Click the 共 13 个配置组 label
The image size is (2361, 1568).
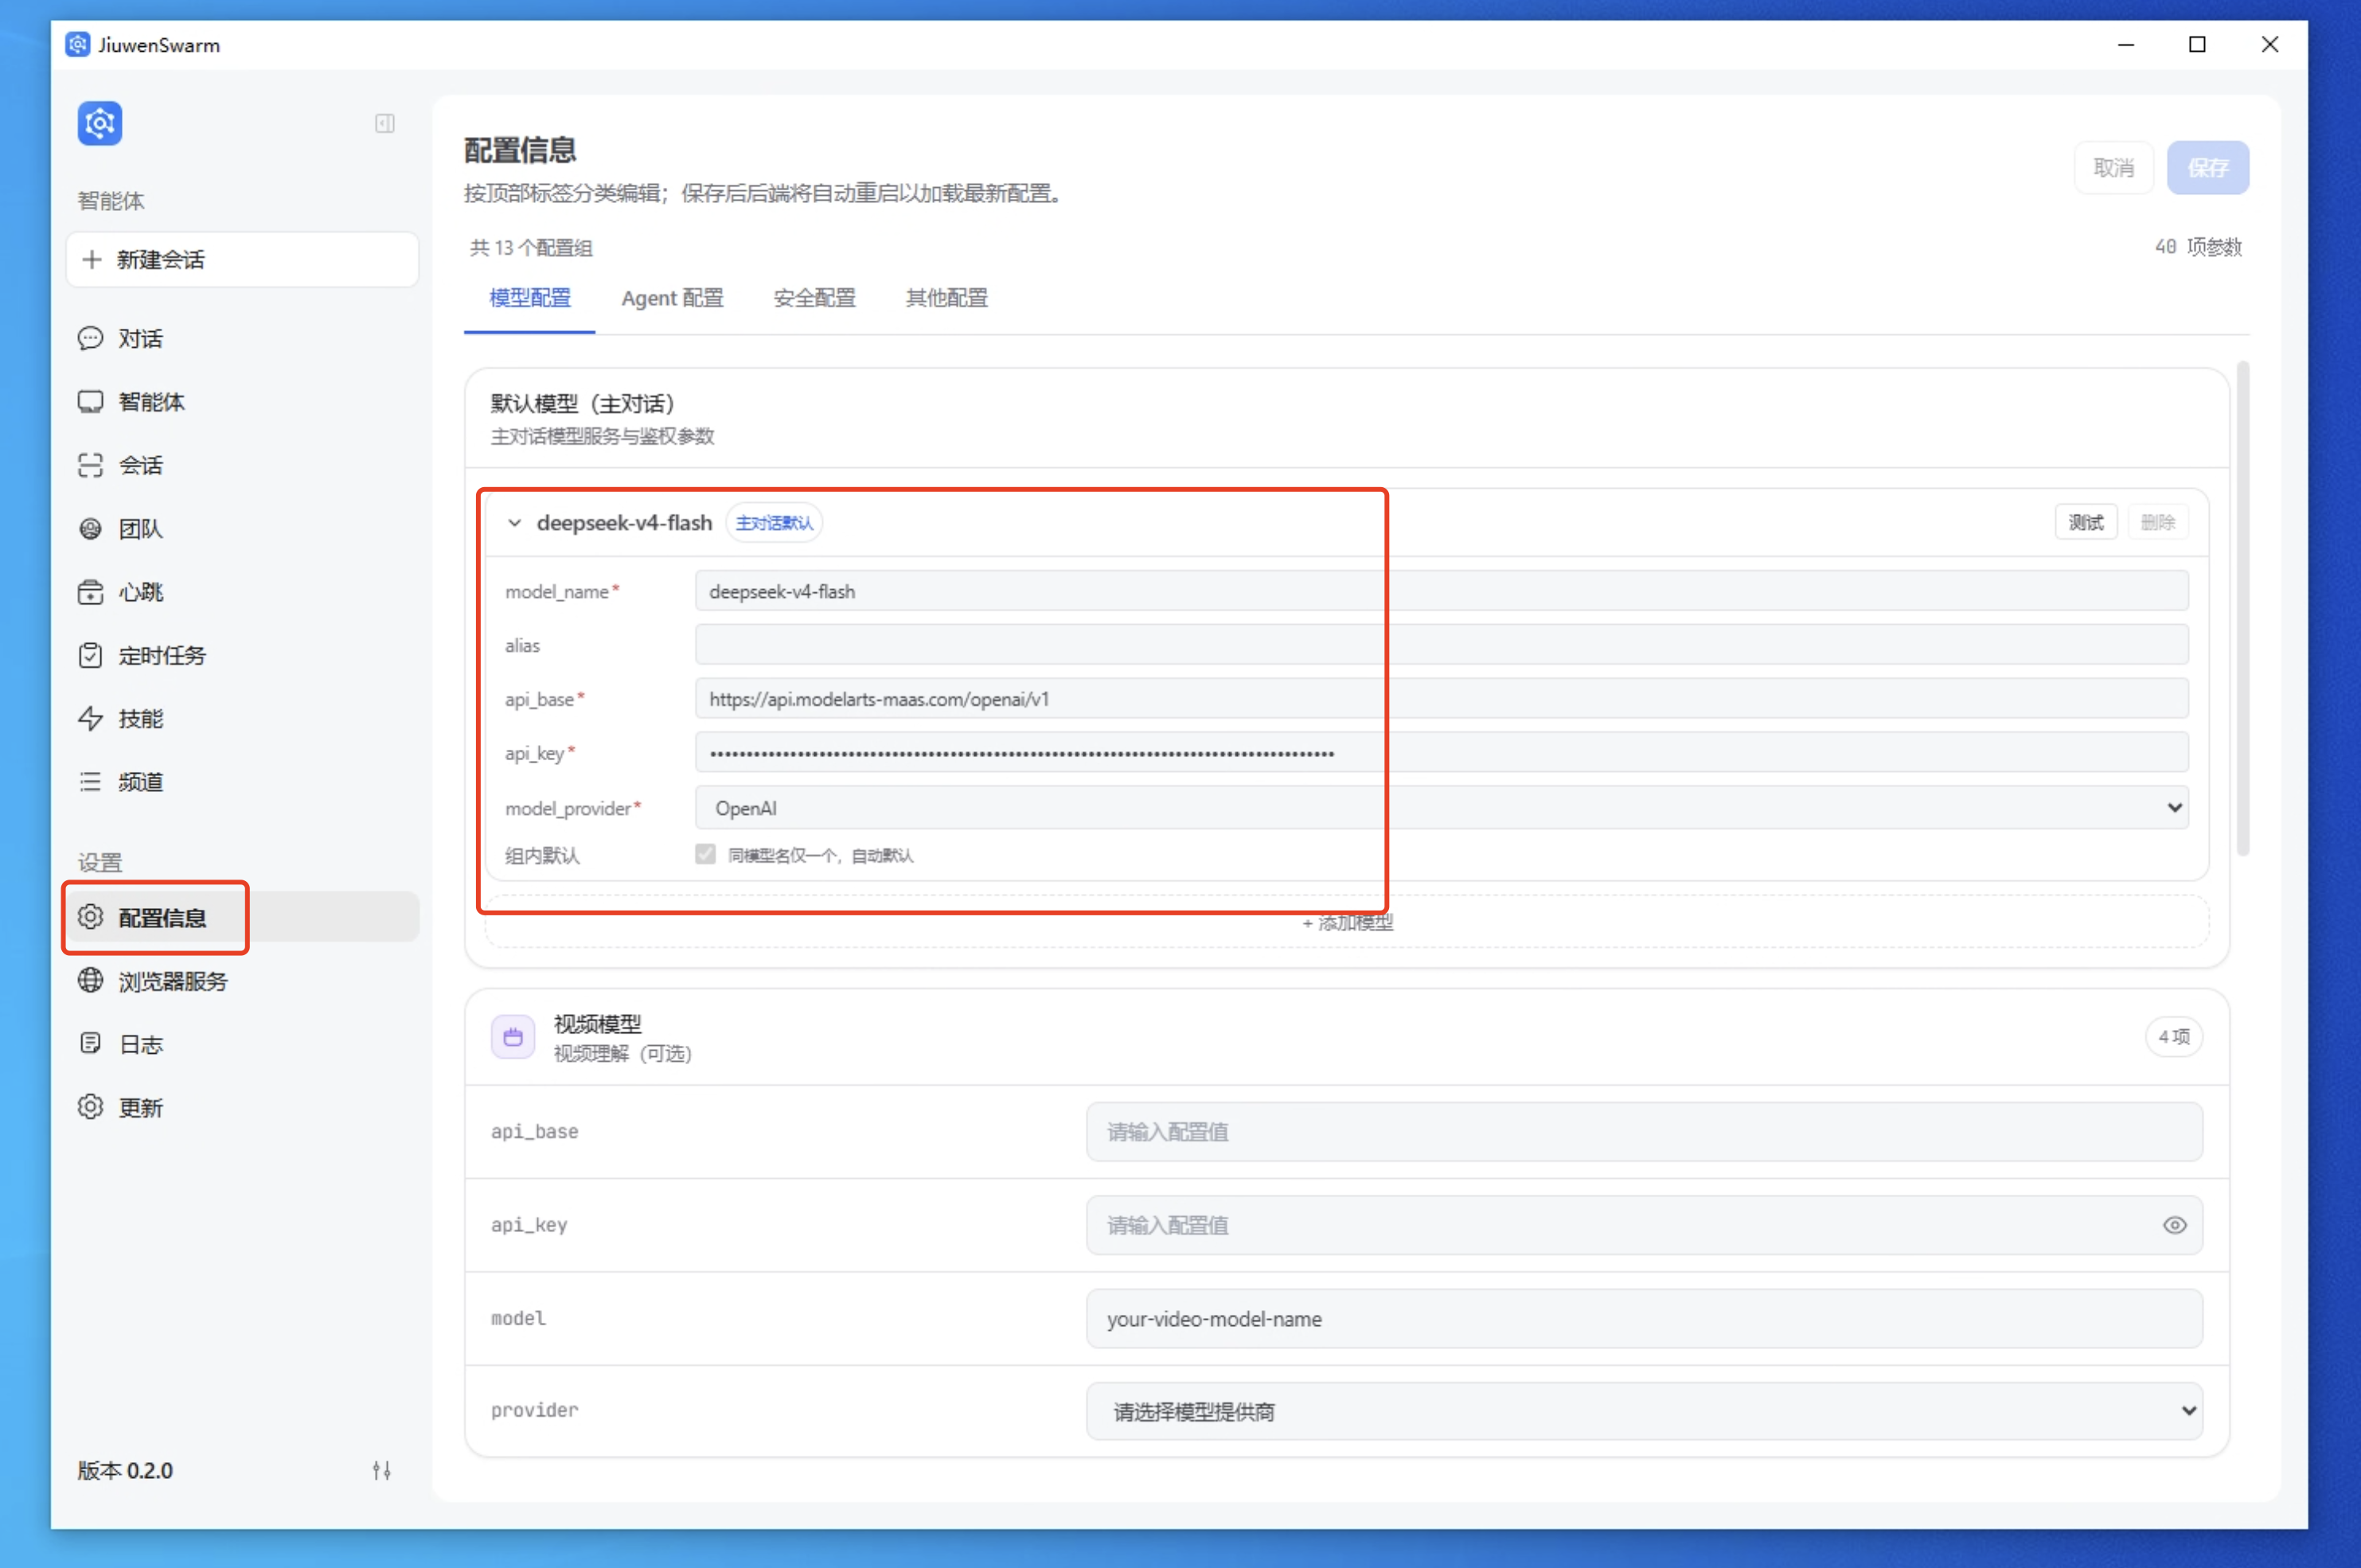coord(531,247)
